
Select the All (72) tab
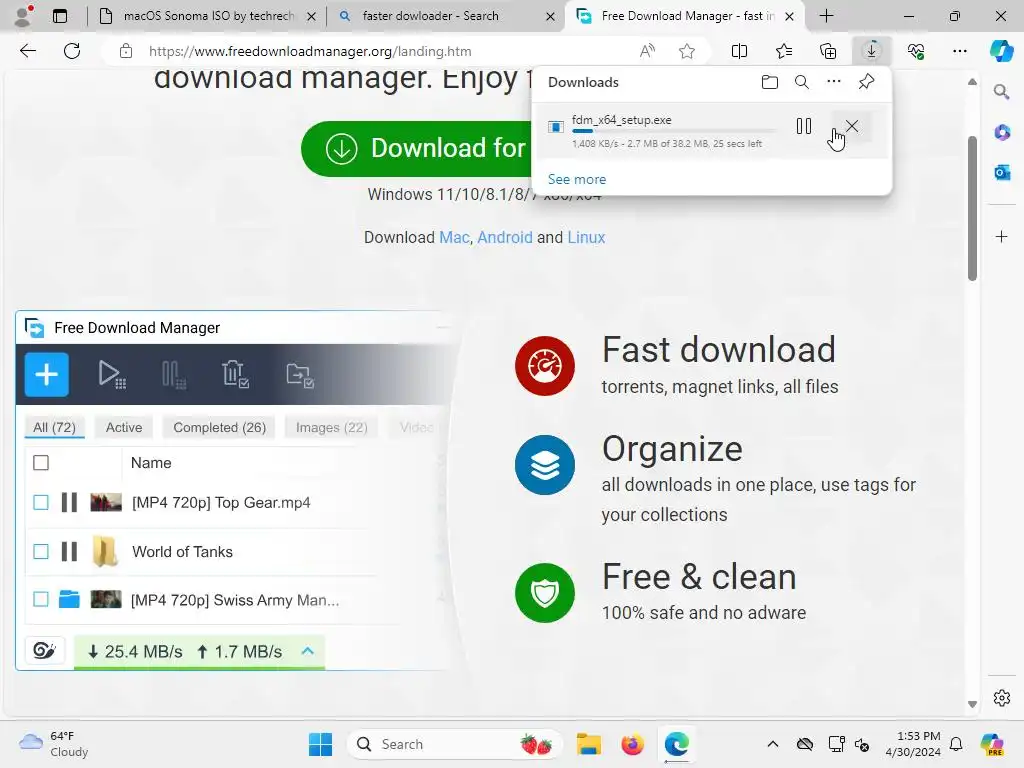point(55,427)
